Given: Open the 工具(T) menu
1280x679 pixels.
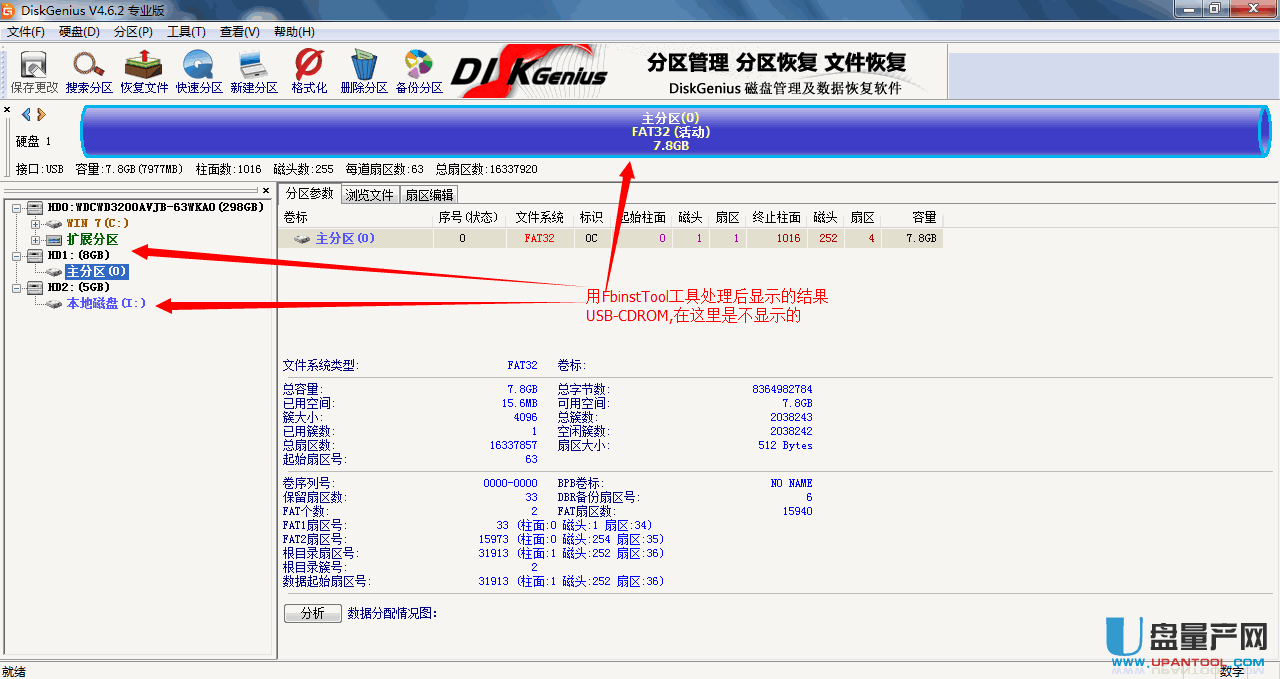Looking at the screenshot, I should click(186, 32).
